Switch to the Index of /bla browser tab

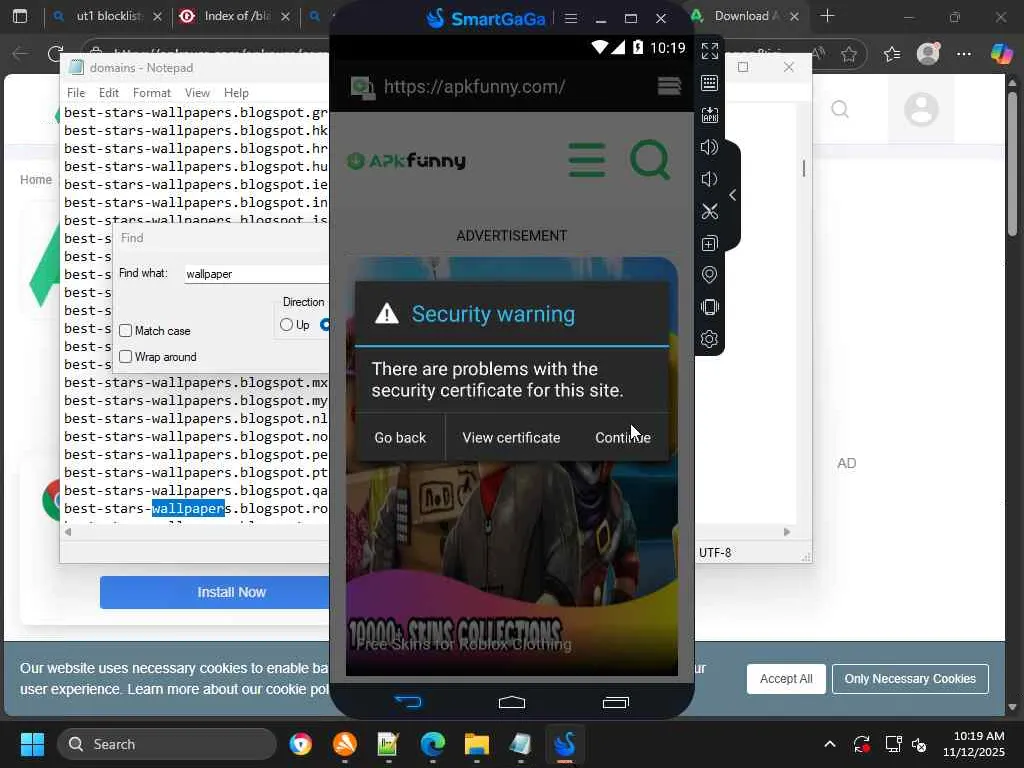tap(235, 16)
